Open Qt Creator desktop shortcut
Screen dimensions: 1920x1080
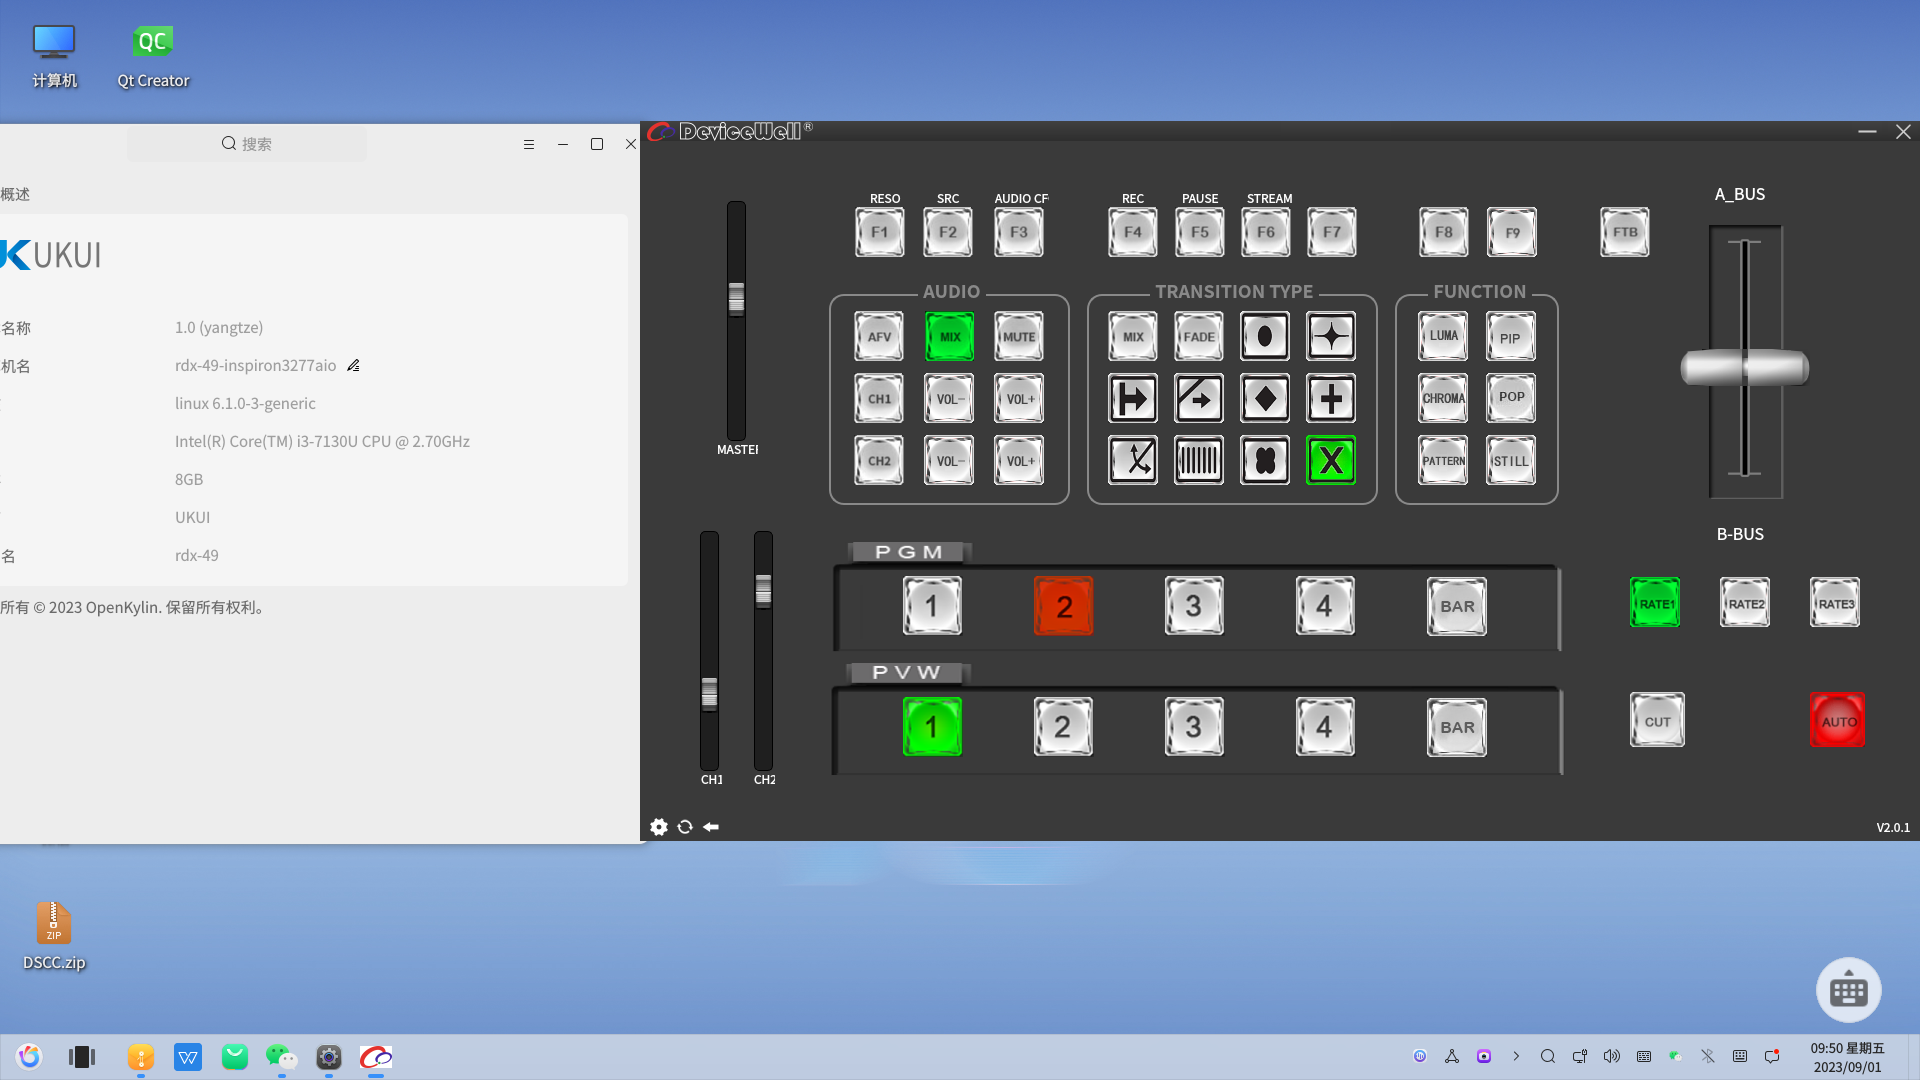[x=153, y=57]
